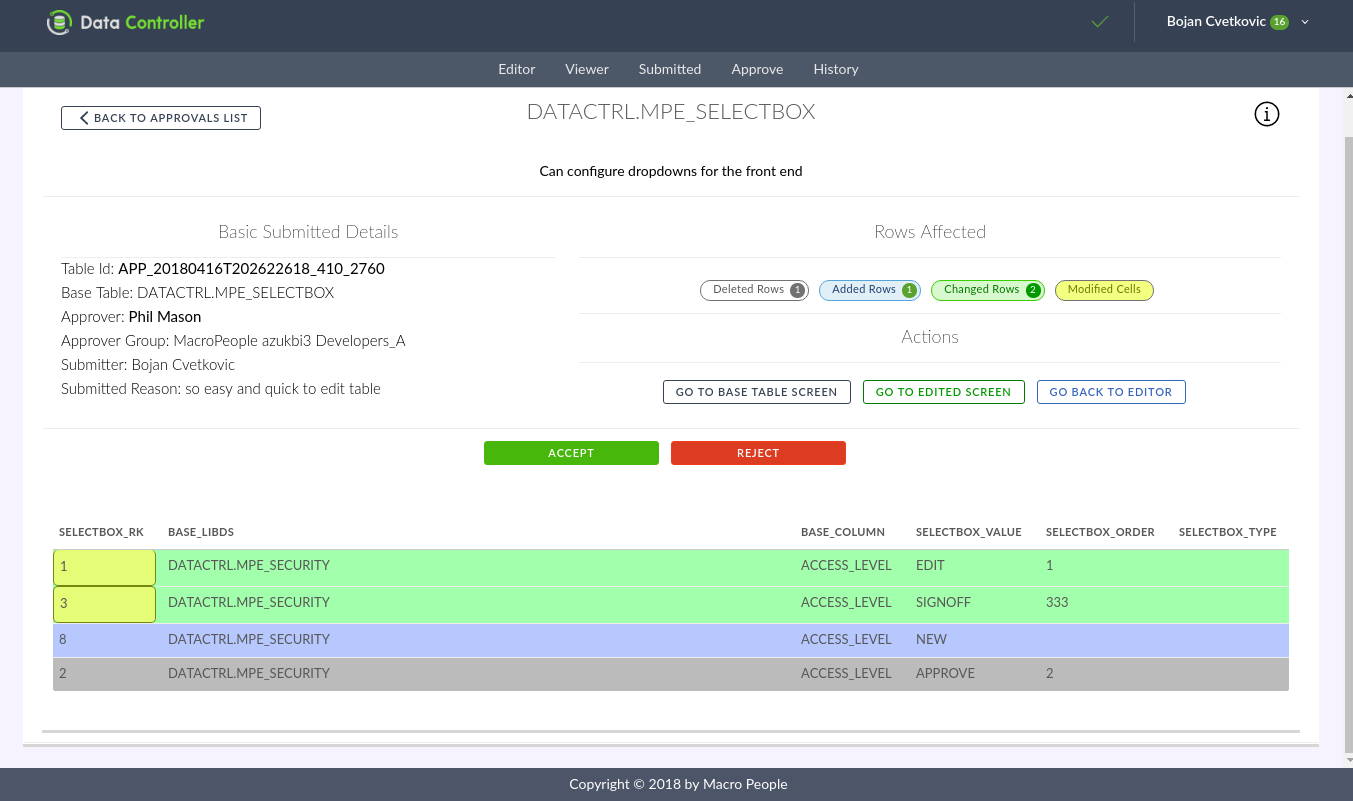1353x801 pixels.
Task: Click the yellow Modified Cells legend pill
Action: click(x=1104, y=290)
